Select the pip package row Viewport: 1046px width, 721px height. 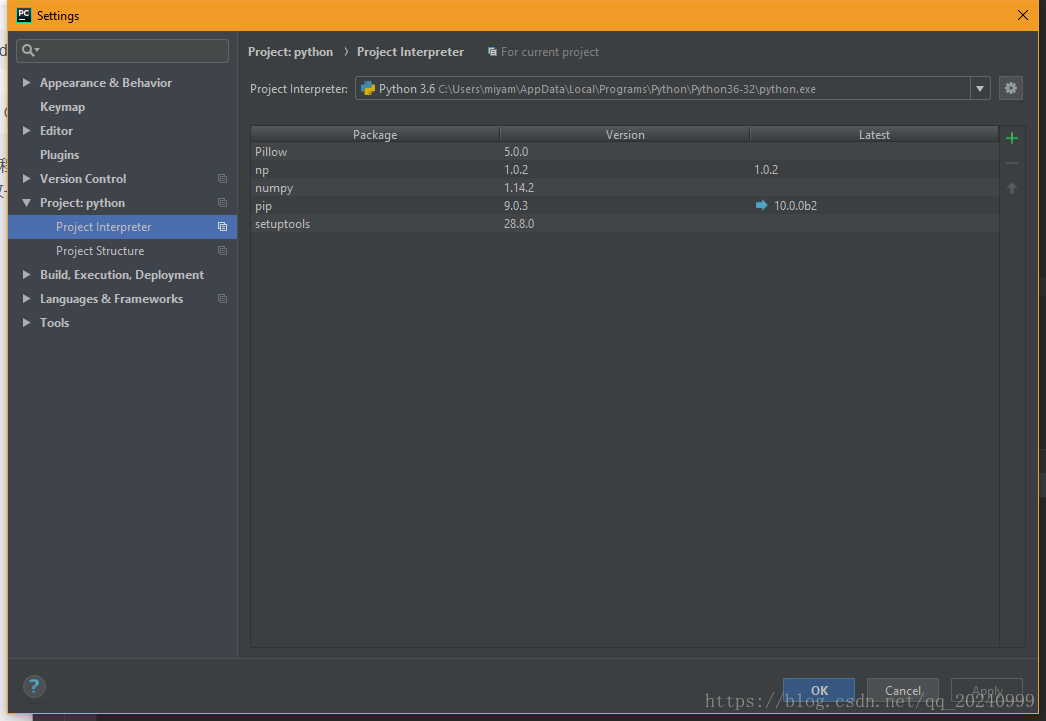pos(624,205)
